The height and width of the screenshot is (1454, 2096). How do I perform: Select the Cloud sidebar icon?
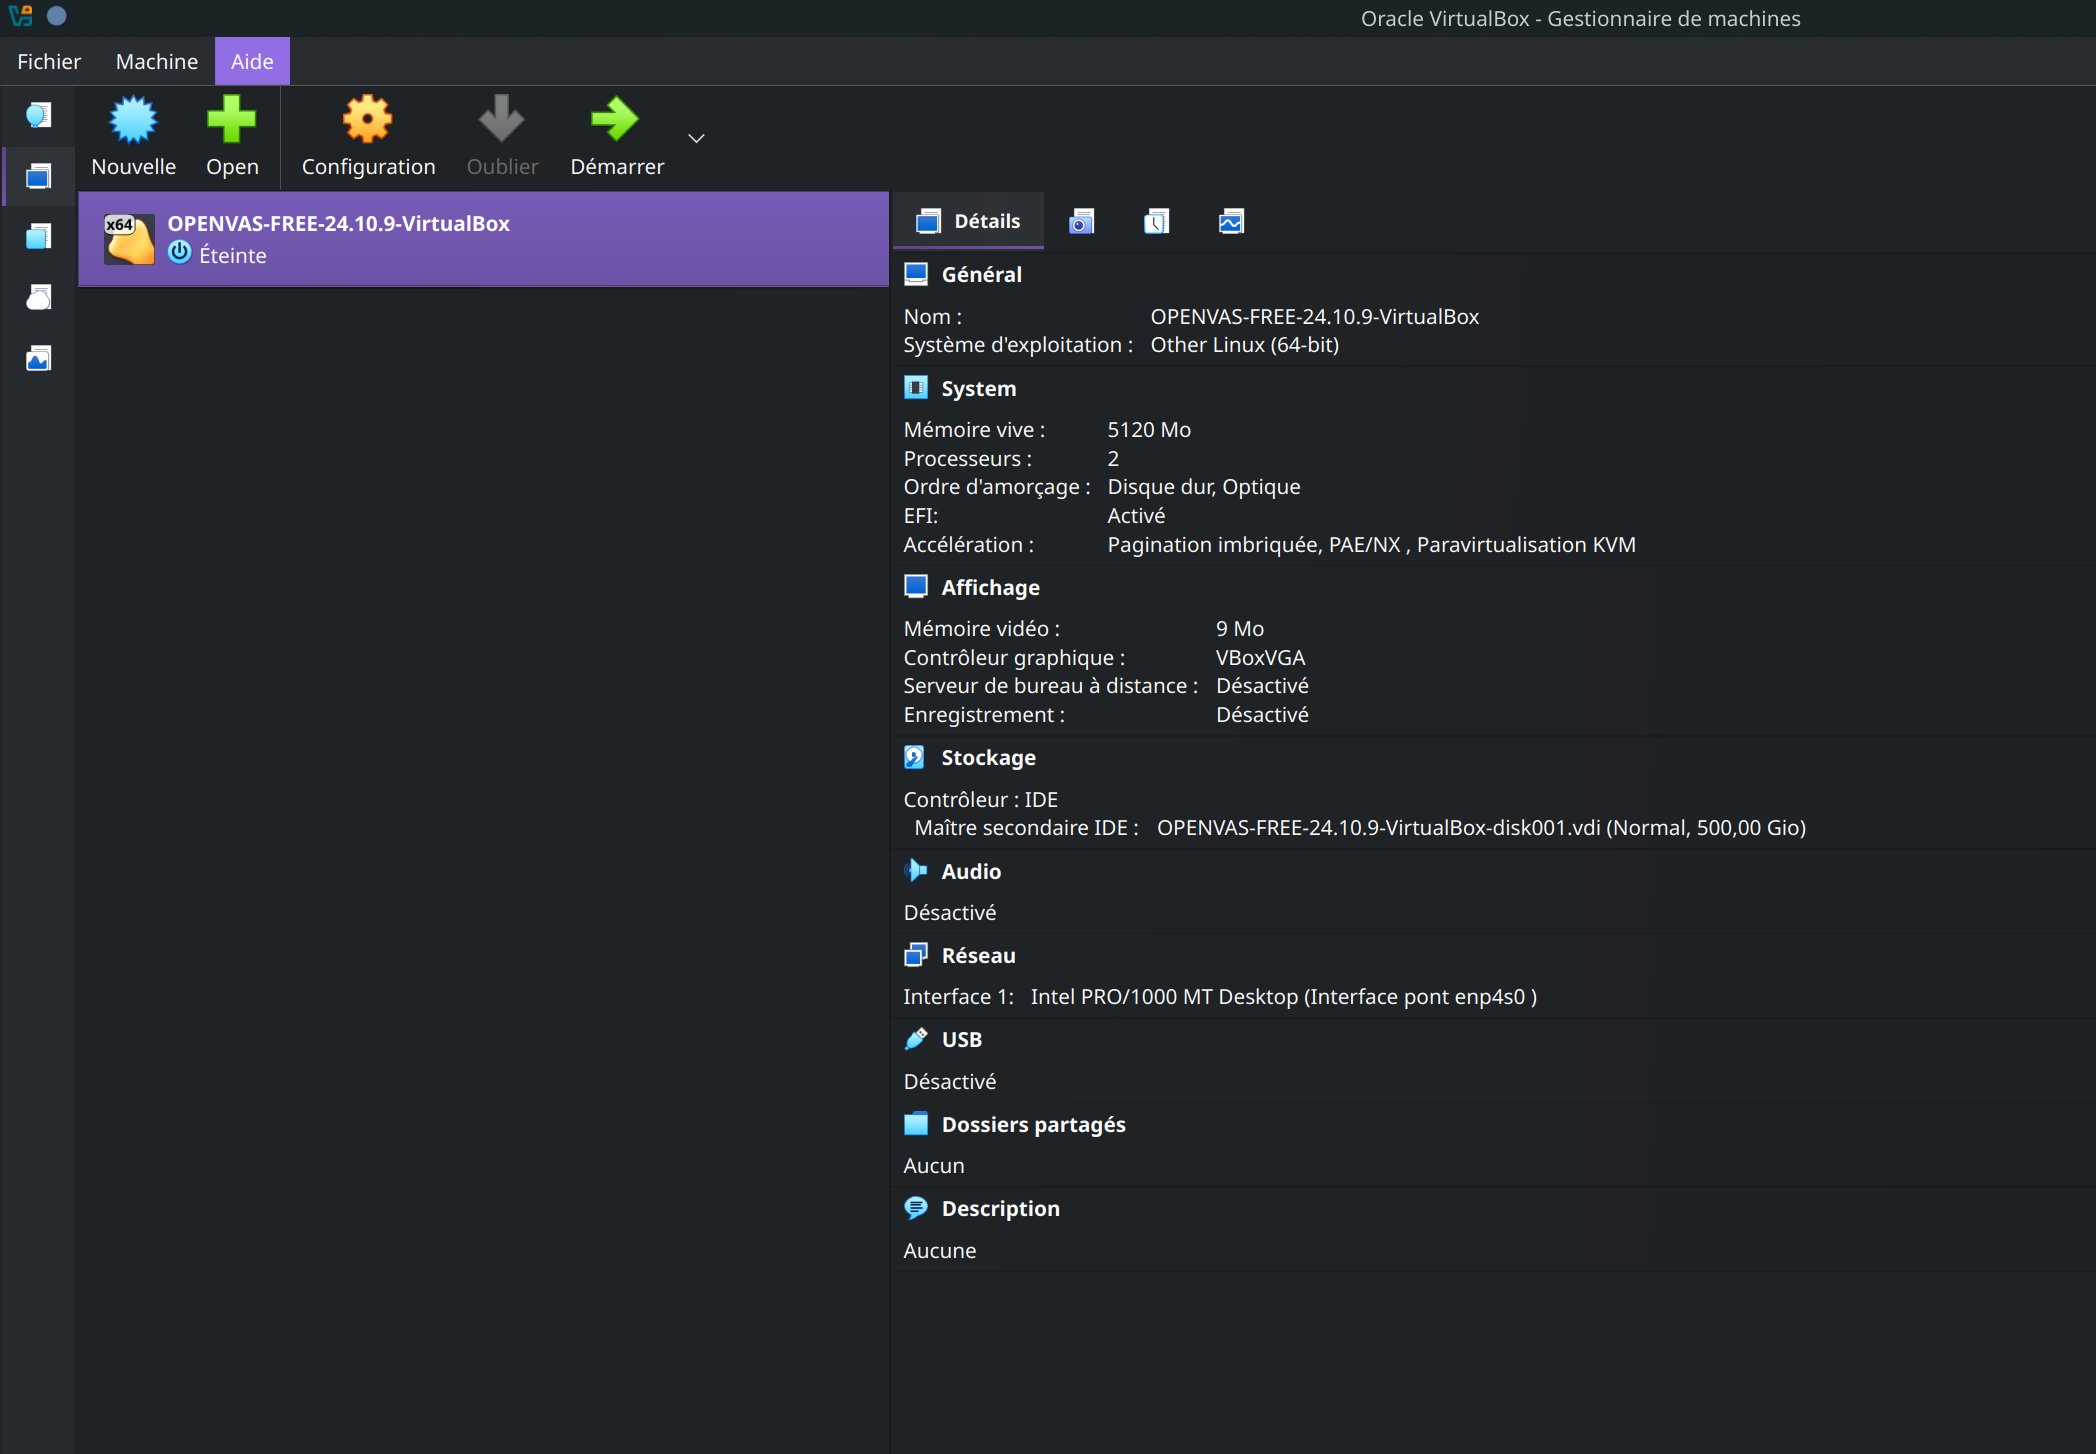tap(38, 298)
